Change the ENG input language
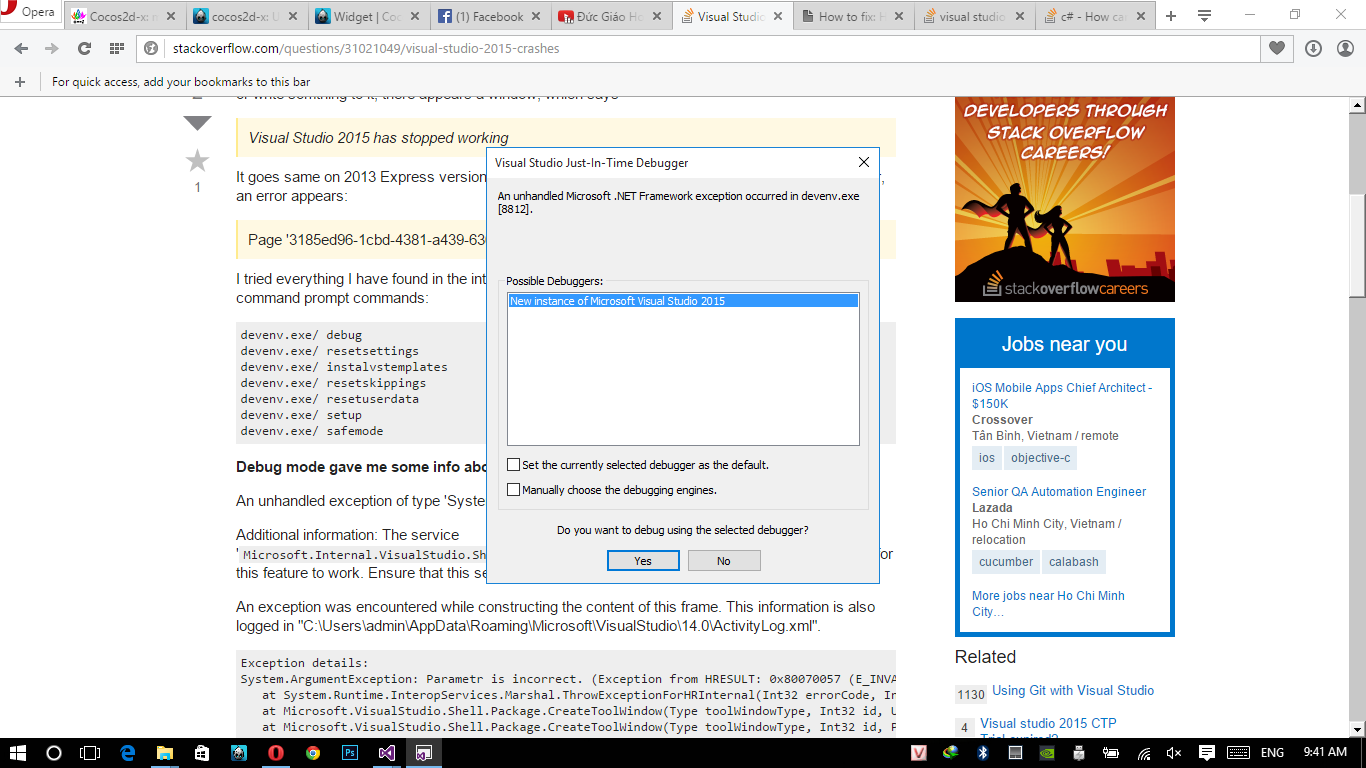The image size is (1366, 768). (1272, 753)
